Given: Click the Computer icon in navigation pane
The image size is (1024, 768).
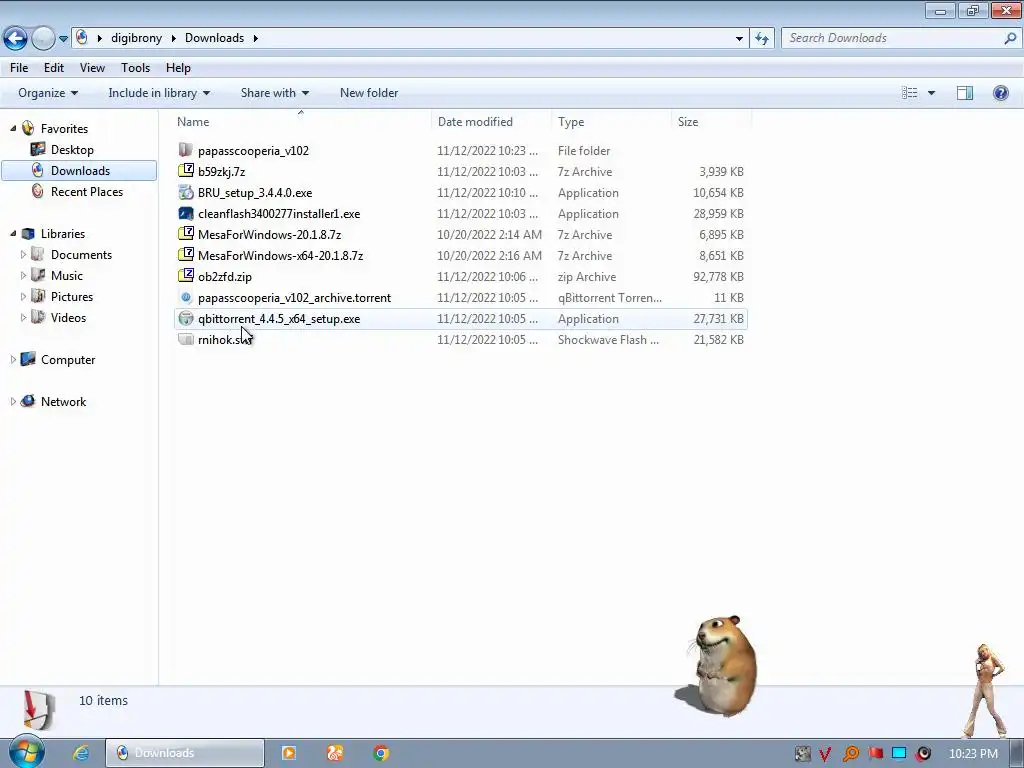Looking at the screenshot, I should 28,359.
